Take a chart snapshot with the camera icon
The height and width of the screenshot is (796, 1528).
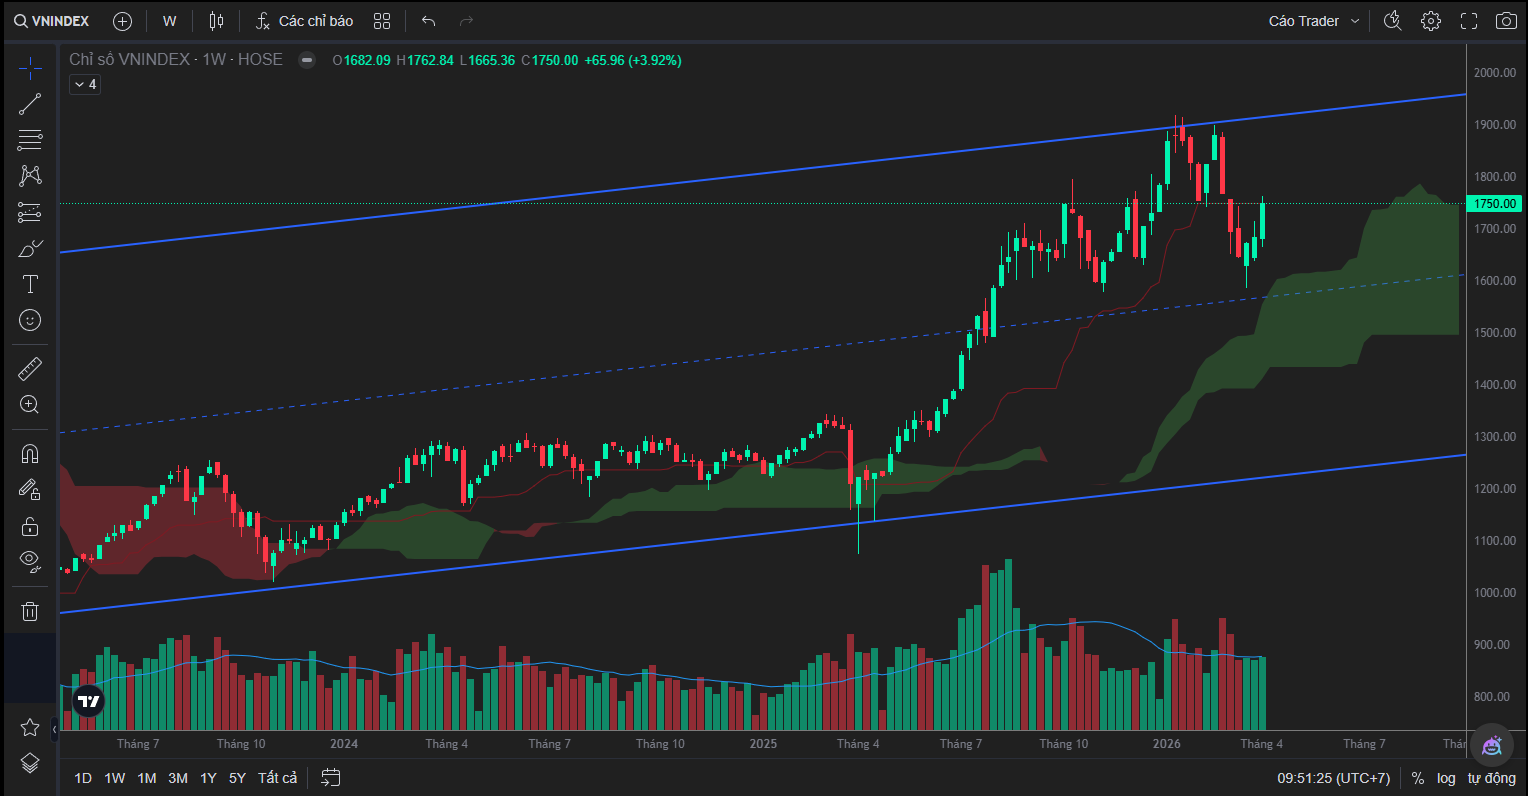click(1506, 21)
